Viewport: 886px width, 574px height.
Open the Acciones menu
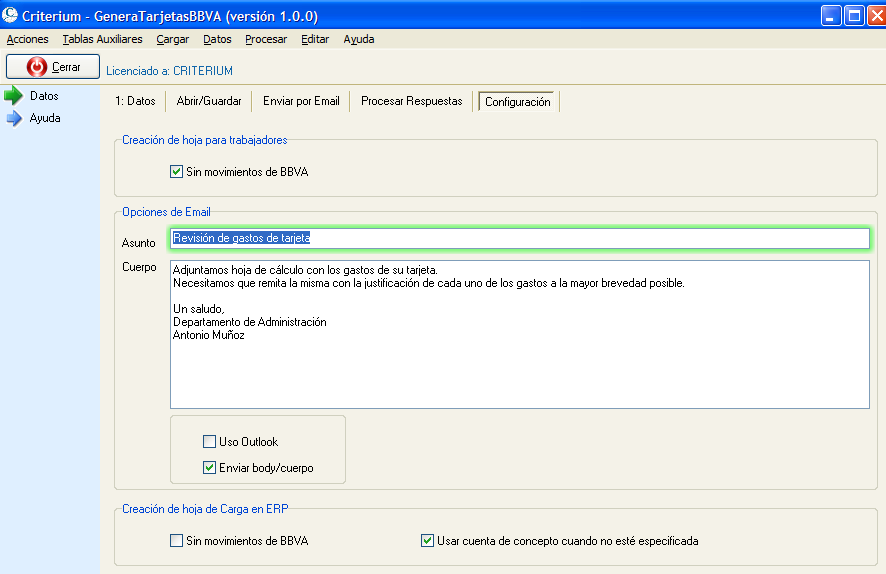[27, 39]
